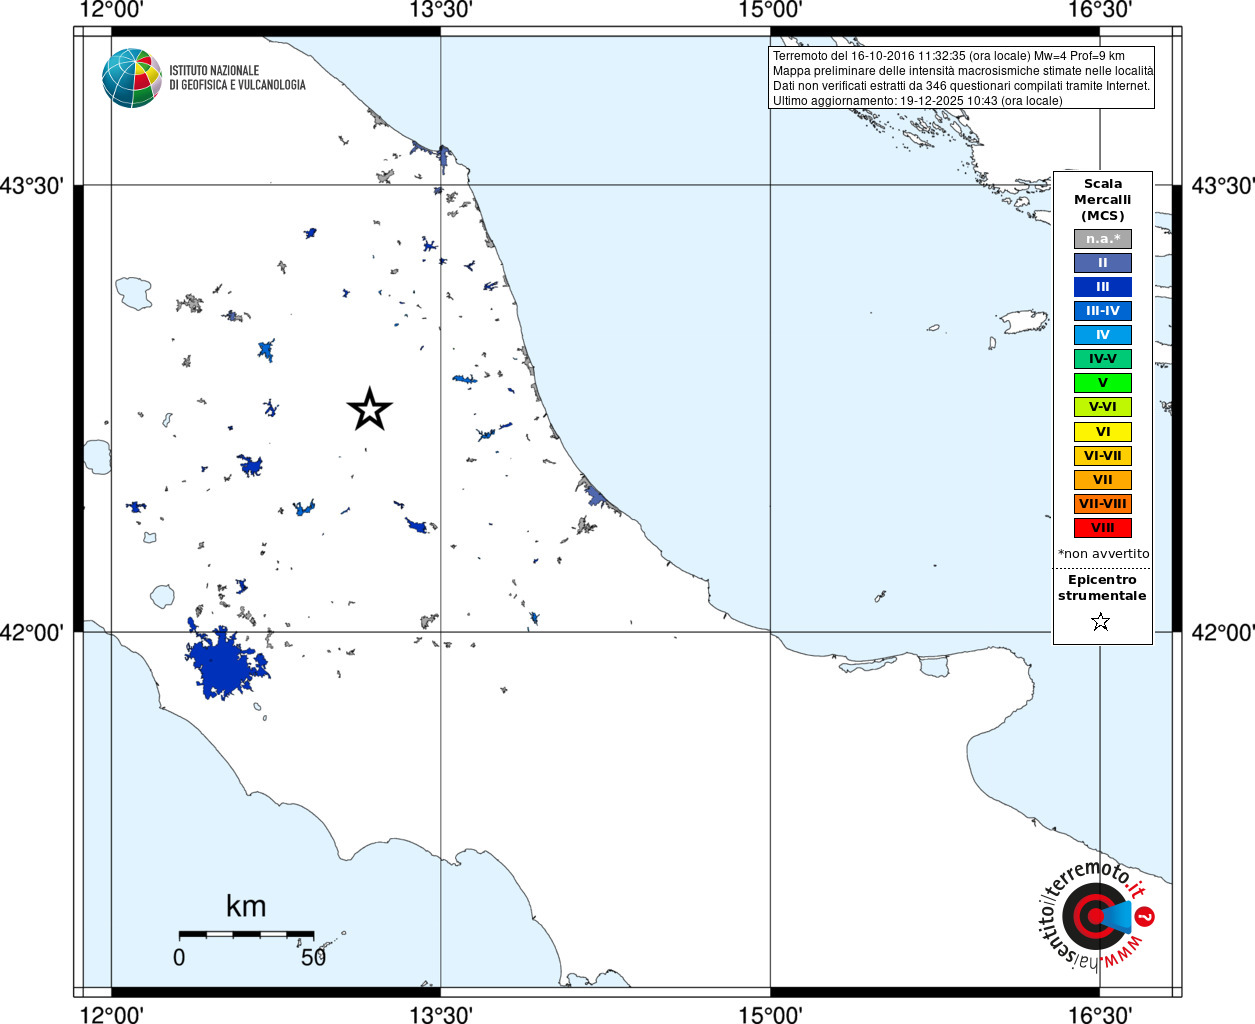Click the 15°00' longitude label at top
Screen dimensions: 1255x1024
(x=770, y=10)
